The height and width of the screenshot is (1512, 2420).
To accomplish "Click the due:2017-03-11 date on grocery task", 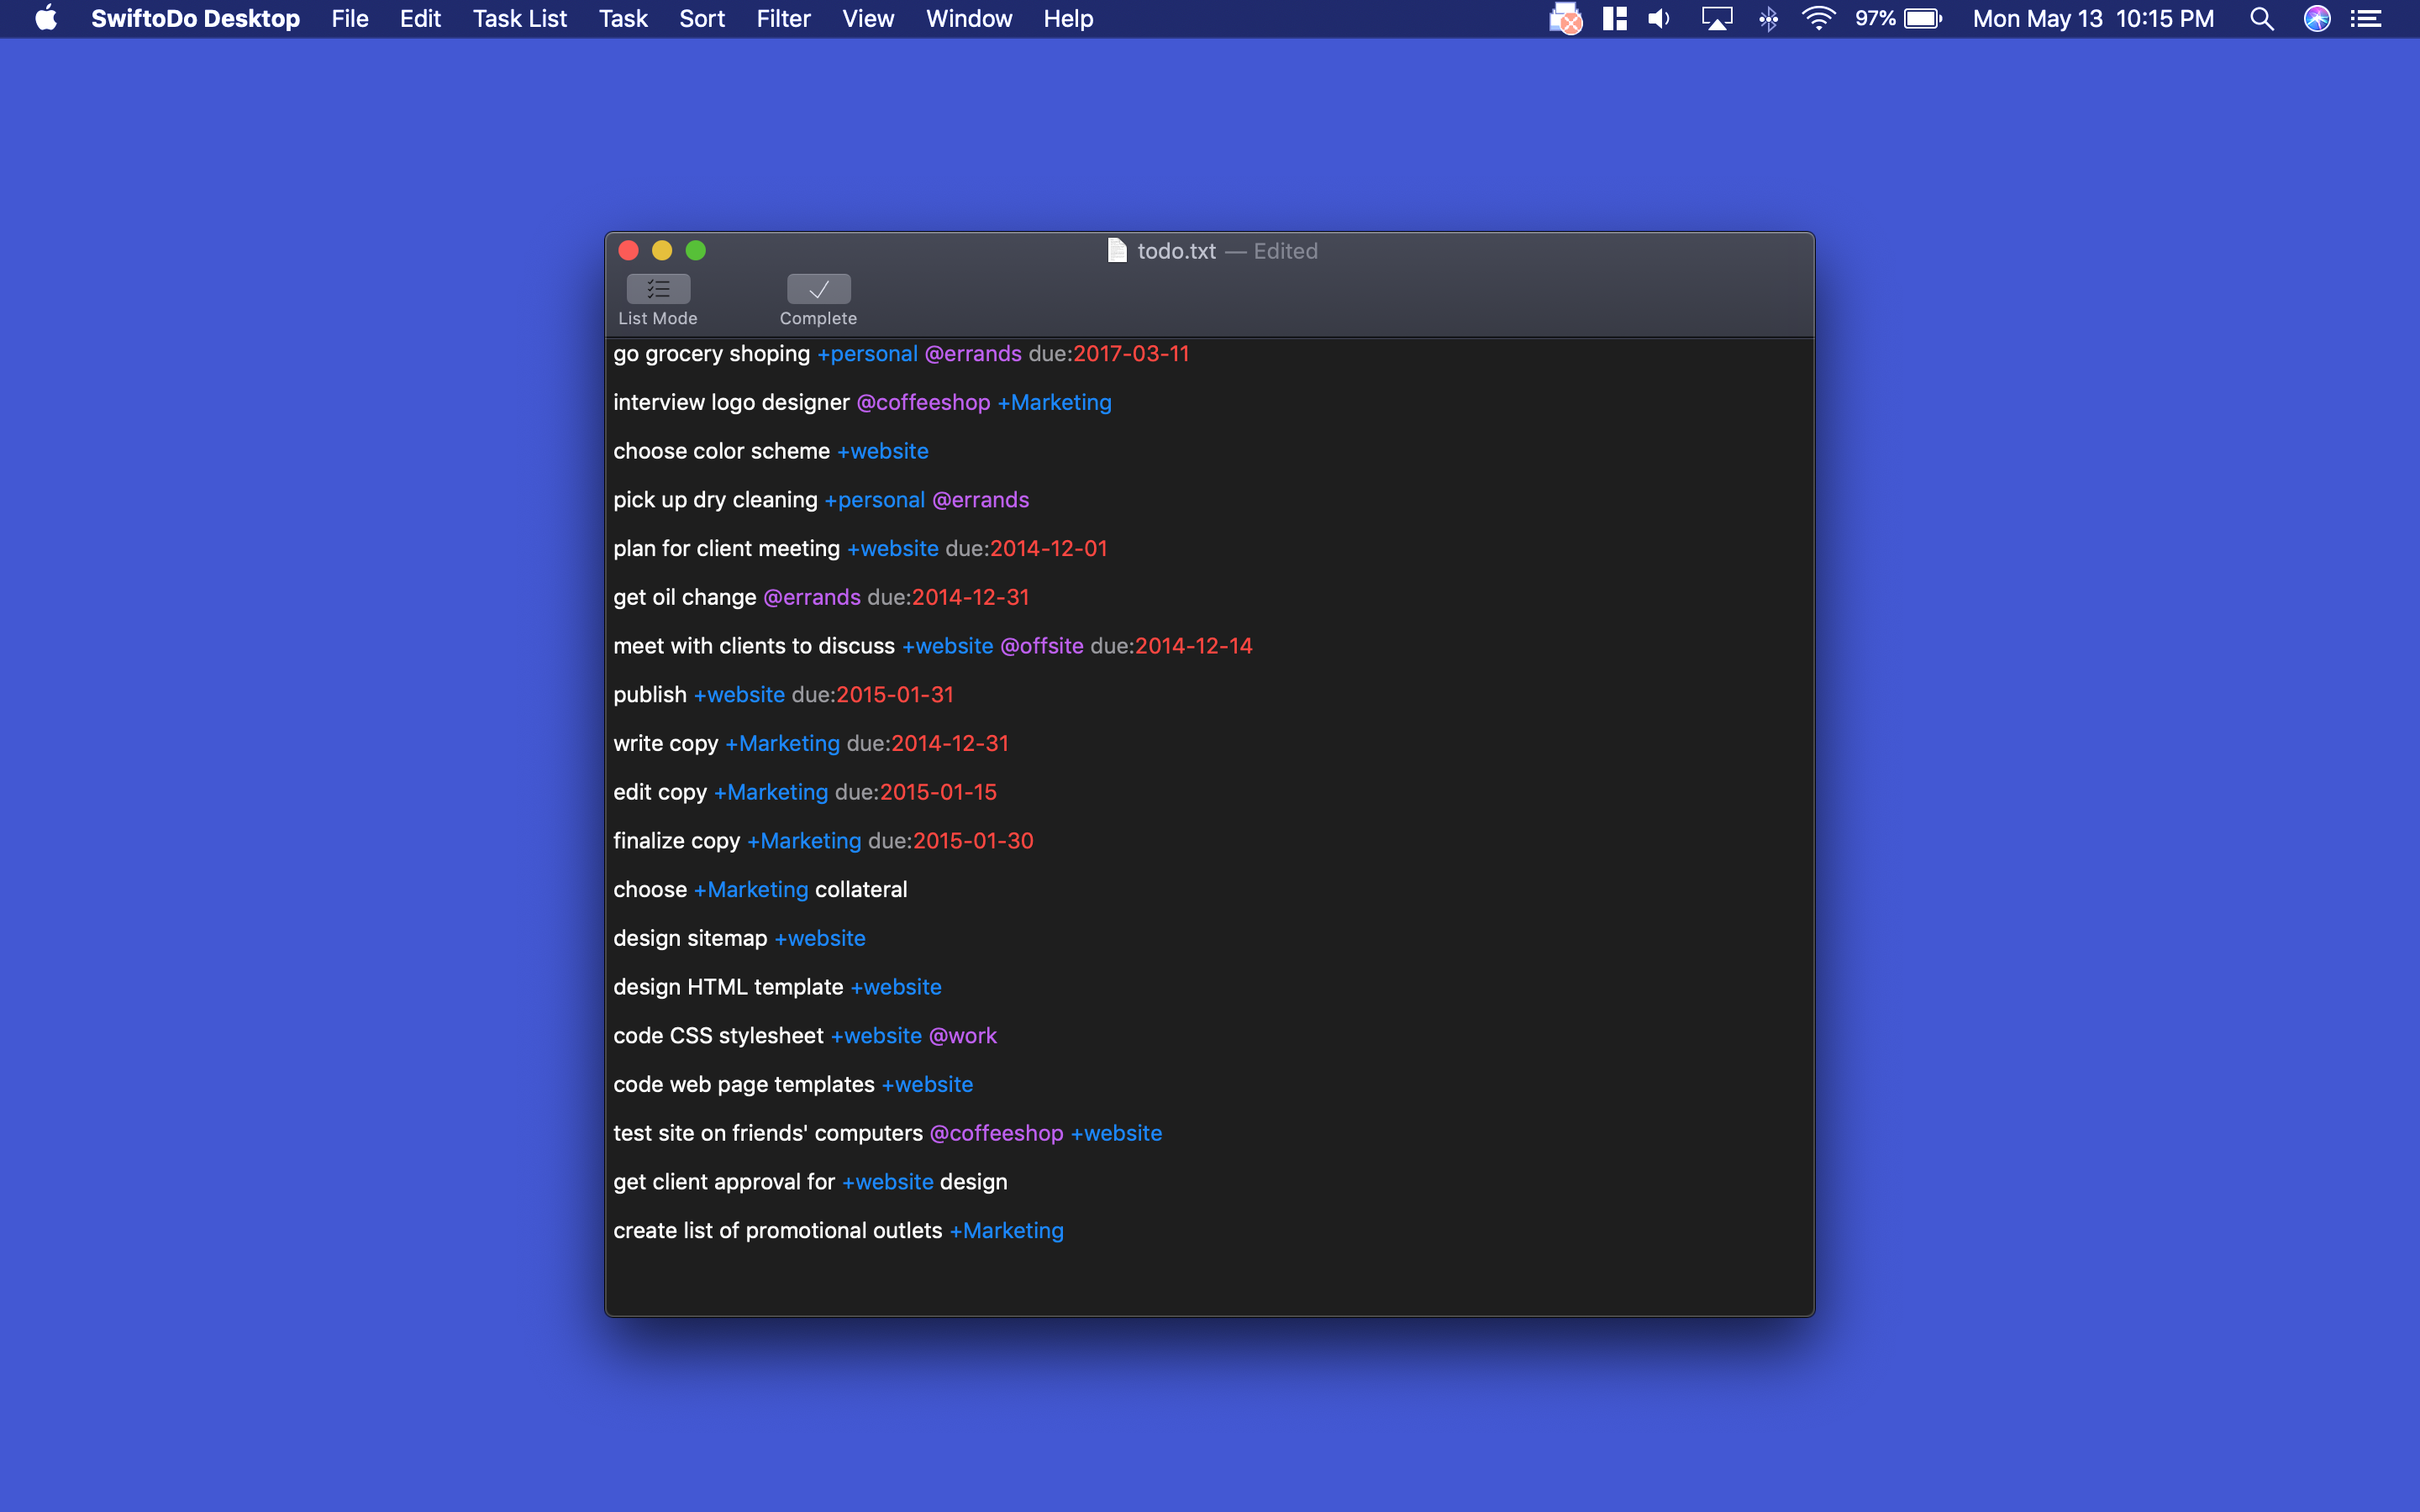I will pyautogui.click(x=1130, y=353).
